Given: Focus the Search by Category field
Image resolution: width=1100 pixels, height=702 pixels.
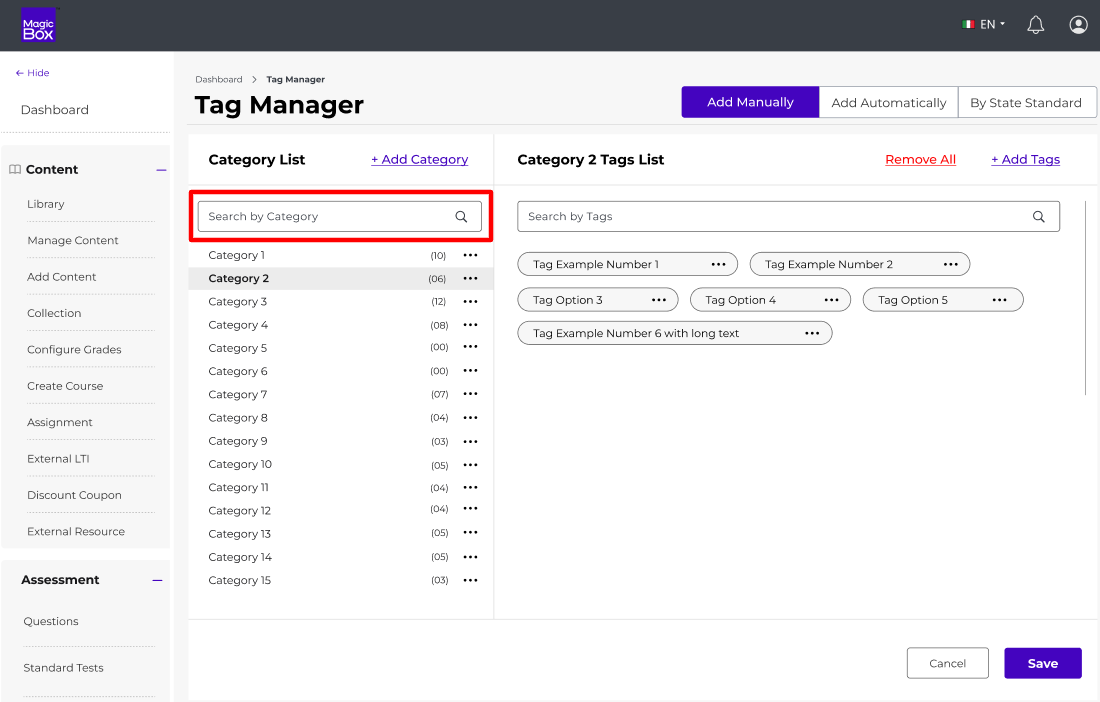Looking at the screenshot, I should (340, 217).
